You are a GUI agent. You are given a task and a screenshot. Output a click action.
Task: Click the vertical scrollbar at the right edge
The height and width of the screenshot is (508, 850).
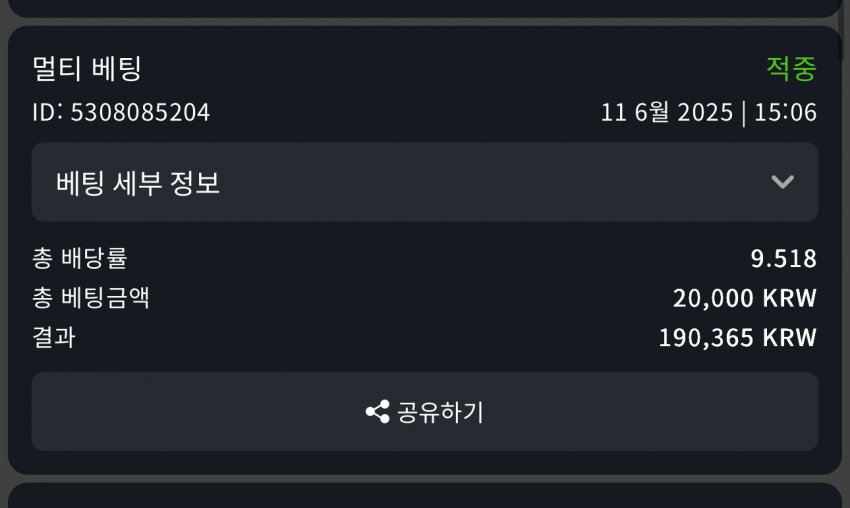click(x=841, y=30)
